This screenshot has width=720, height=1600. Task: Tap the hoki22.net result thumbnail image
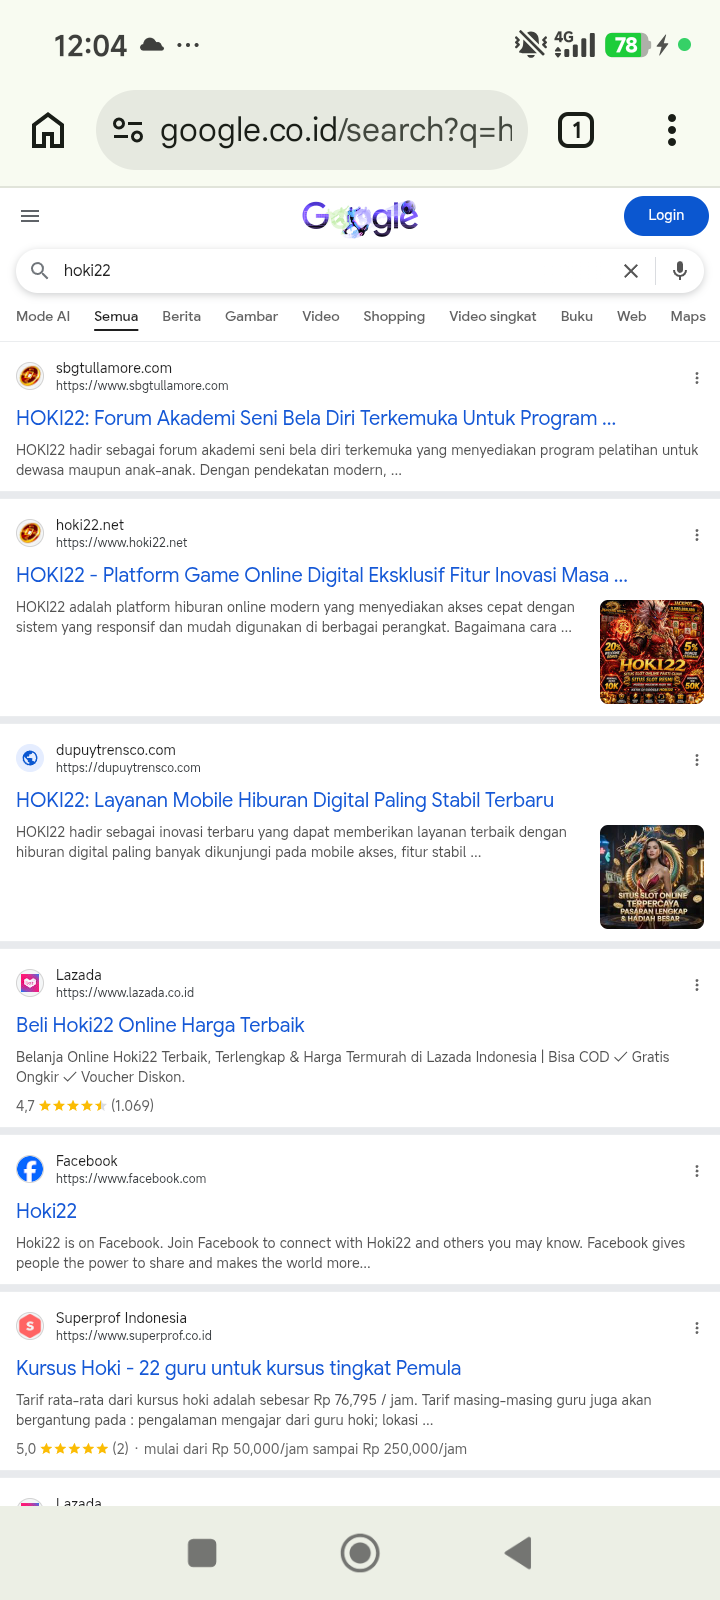coord(652,652)
